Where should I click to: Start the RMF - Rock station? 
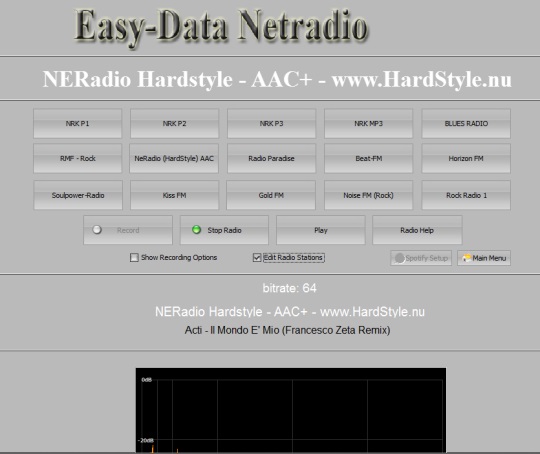[77, 158]
